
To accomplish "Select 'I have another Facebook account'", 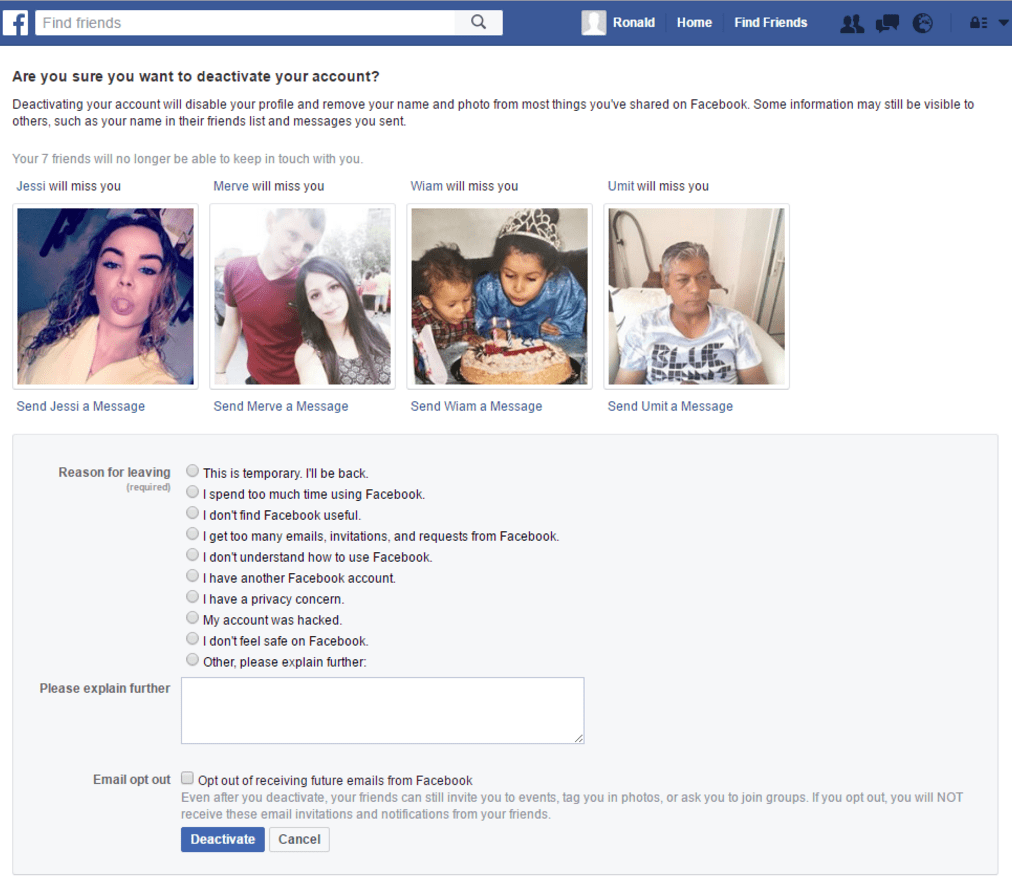I will [192, 575].
